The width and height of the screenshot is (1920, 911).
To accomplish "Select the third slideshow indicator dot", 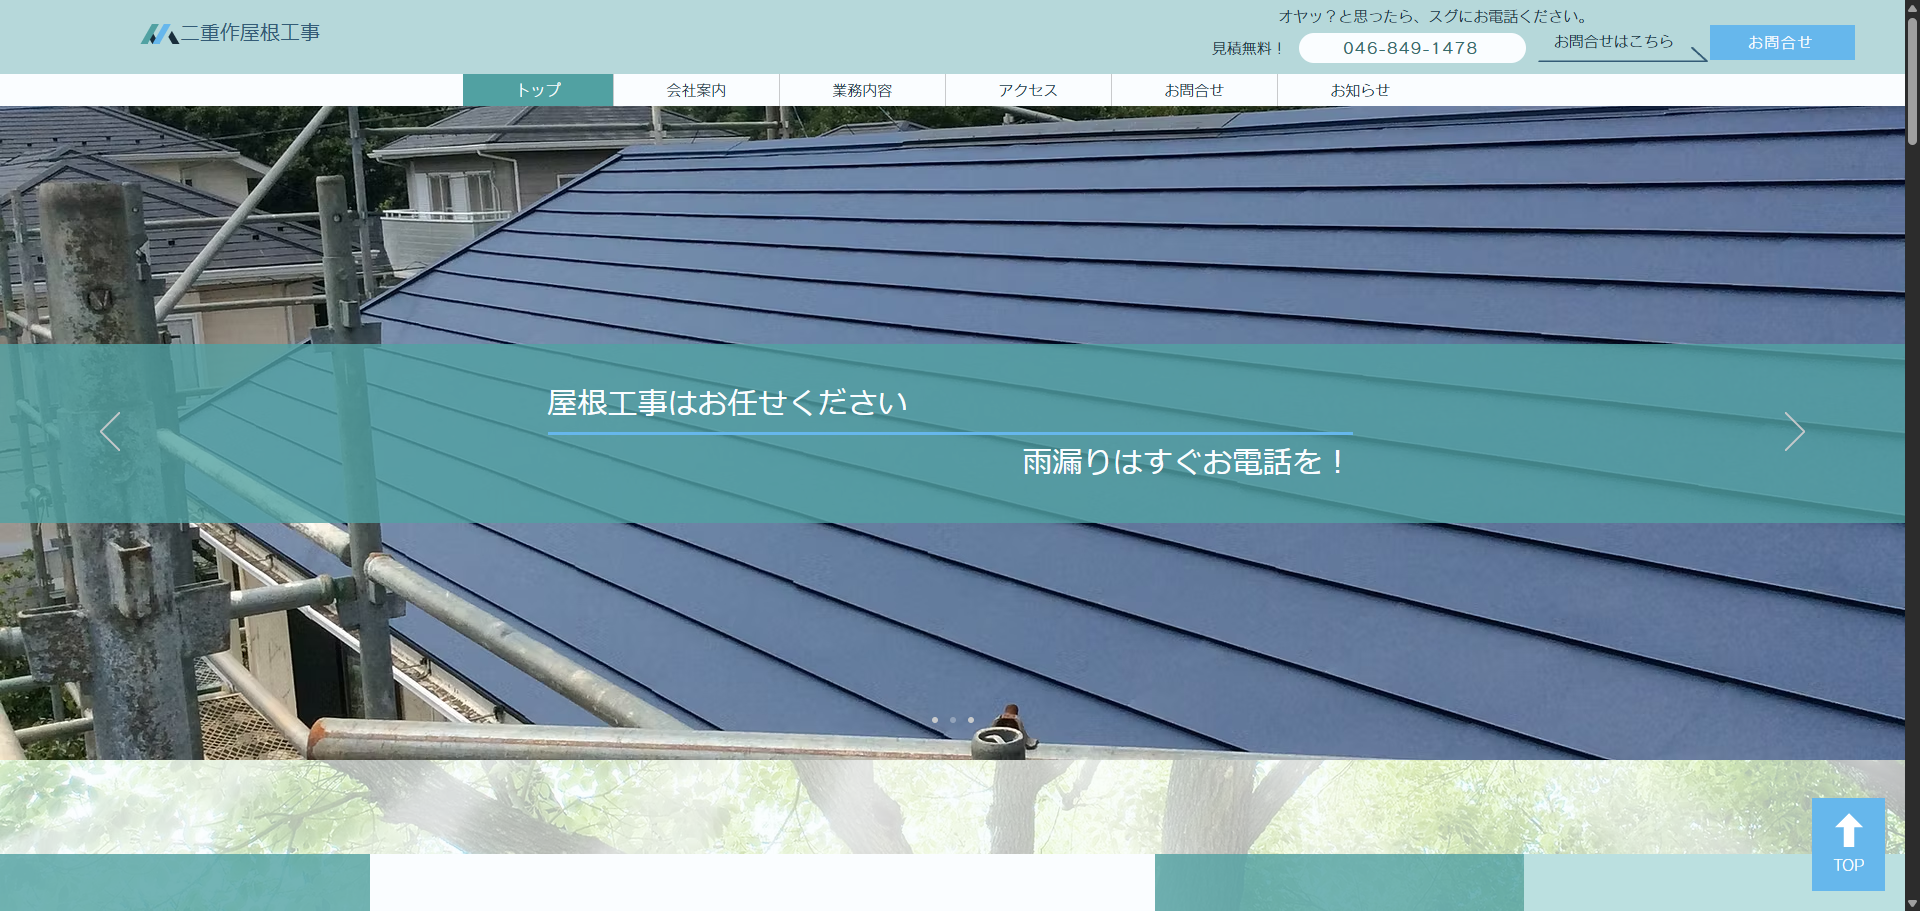I will point(971,720).
